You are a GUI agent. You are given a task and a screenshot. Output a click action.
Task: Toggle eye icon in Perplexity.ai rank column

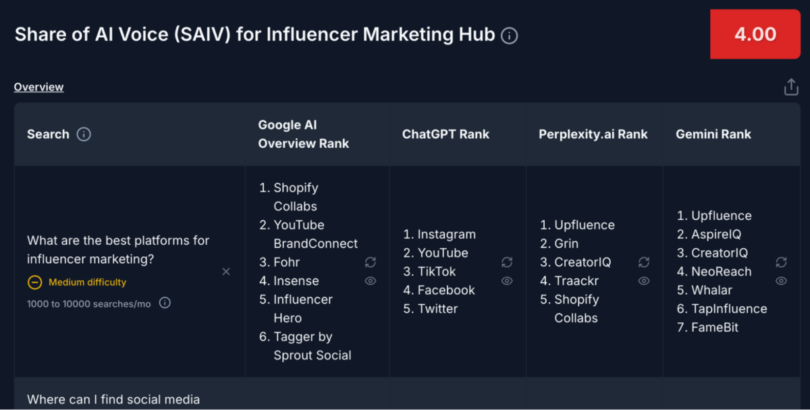tap(642, 281)
